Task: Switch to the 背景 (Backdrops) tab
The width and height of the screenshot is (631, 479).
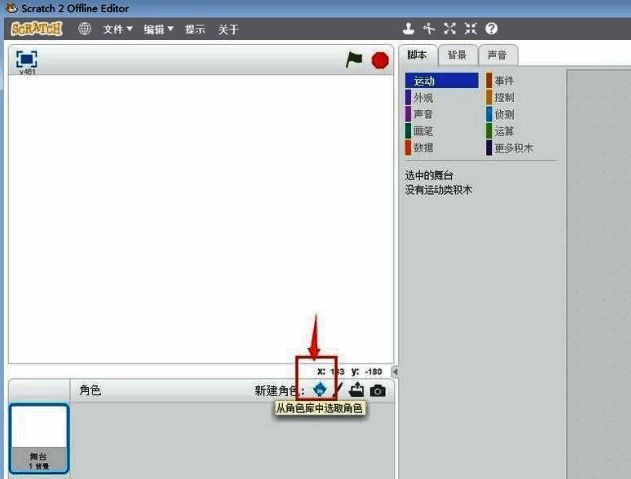Action: pyautogui.click(x=457, y=55)
